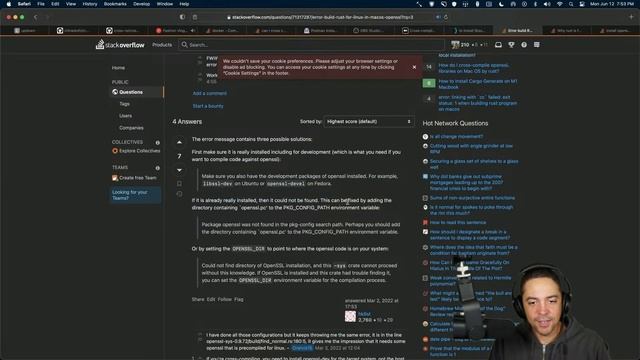Image resolution: width=640 pixels, height=360 pixels.
Task: Open the answerer's avatar image
Action: 350,316
